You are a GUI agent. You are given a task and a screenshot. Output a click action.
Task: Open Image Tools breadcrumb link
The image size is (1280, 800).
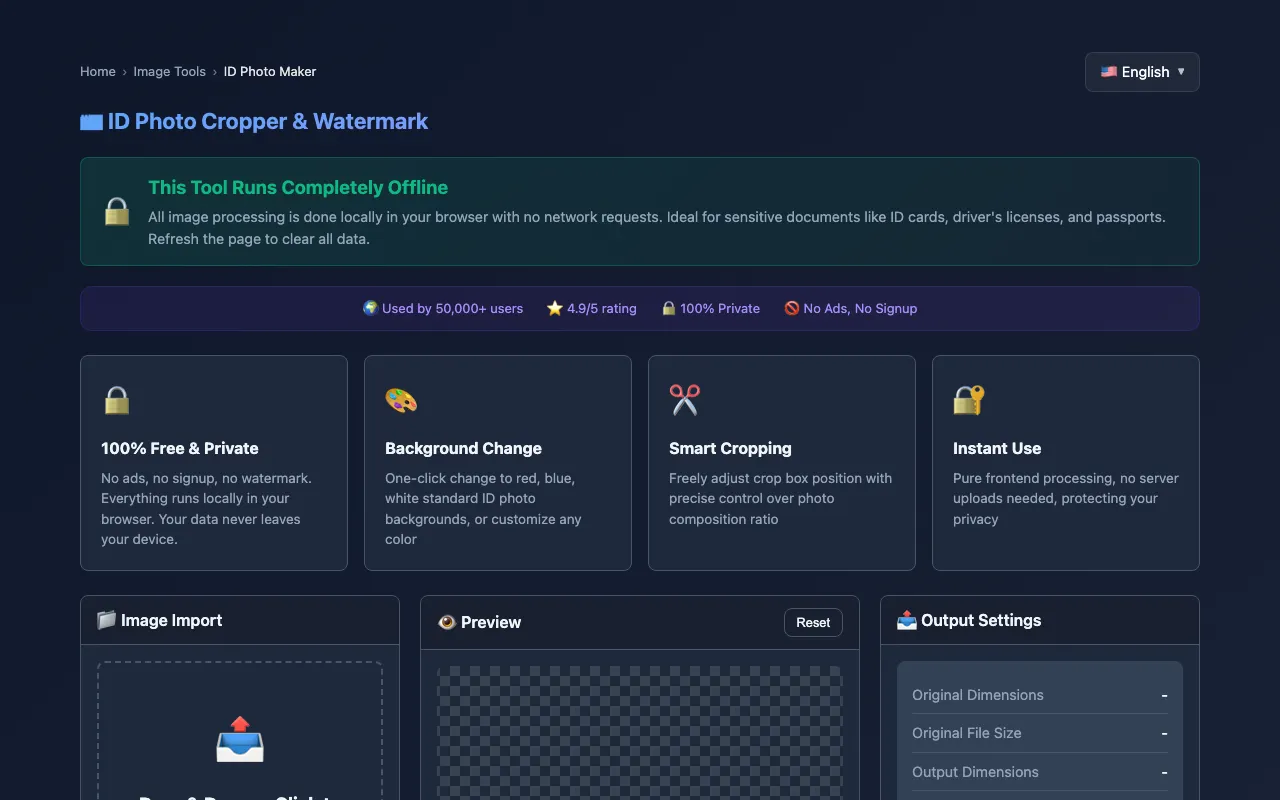(x=170, y=72)
